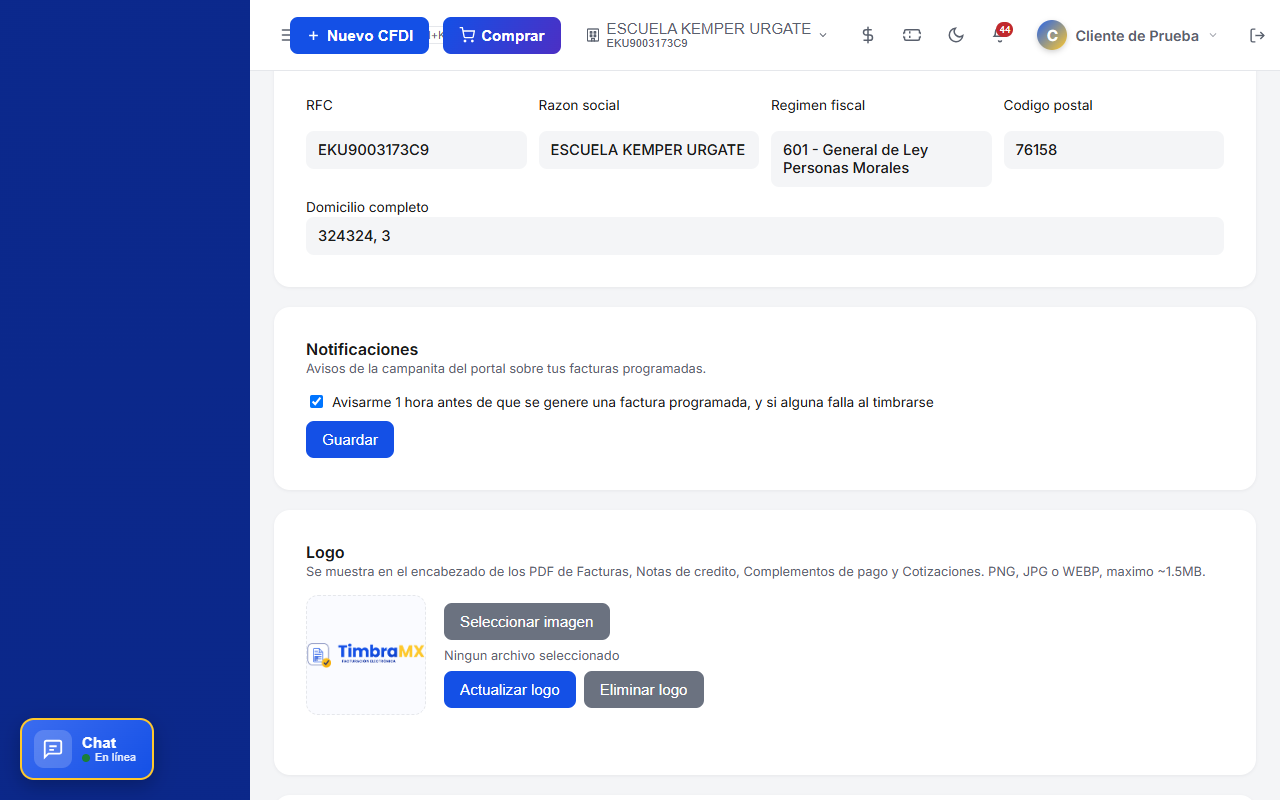Toggle the Avisarme 1 hora antes checkbox
The width and height of the screenshot is (1280, 800).
(316, 402)
